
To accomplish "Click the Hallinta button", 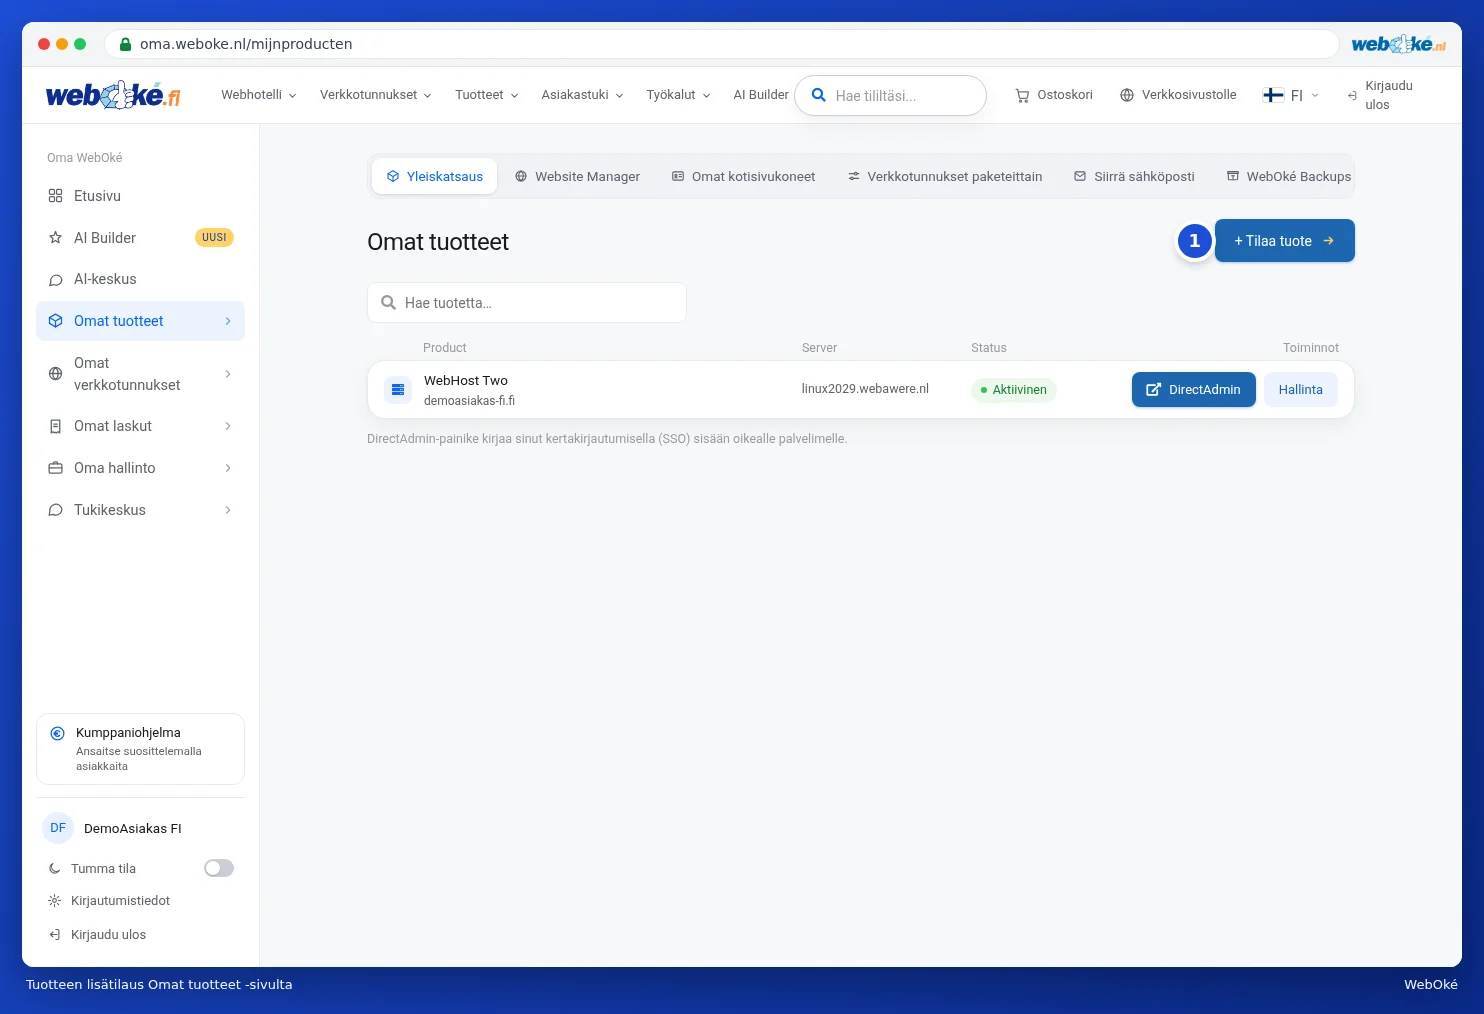I will (1301, 390).
